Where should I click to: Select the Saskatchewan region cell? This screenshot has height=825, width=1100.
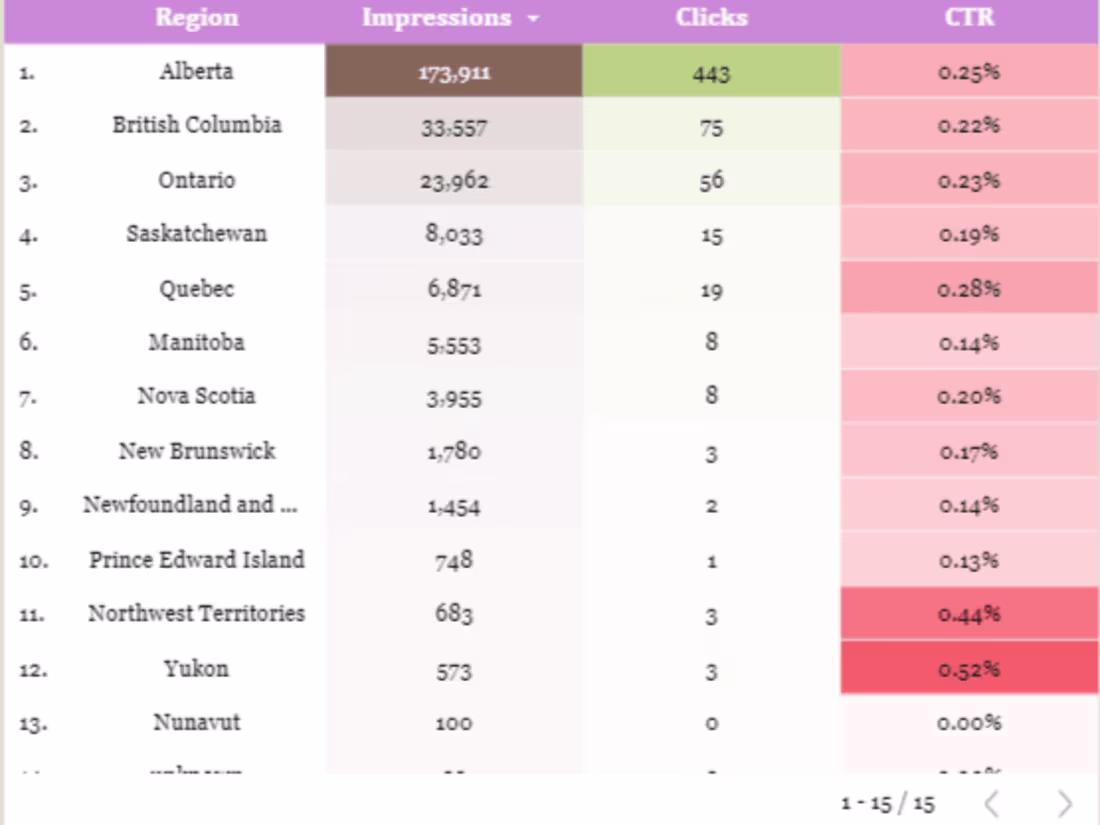pos(196,234)
